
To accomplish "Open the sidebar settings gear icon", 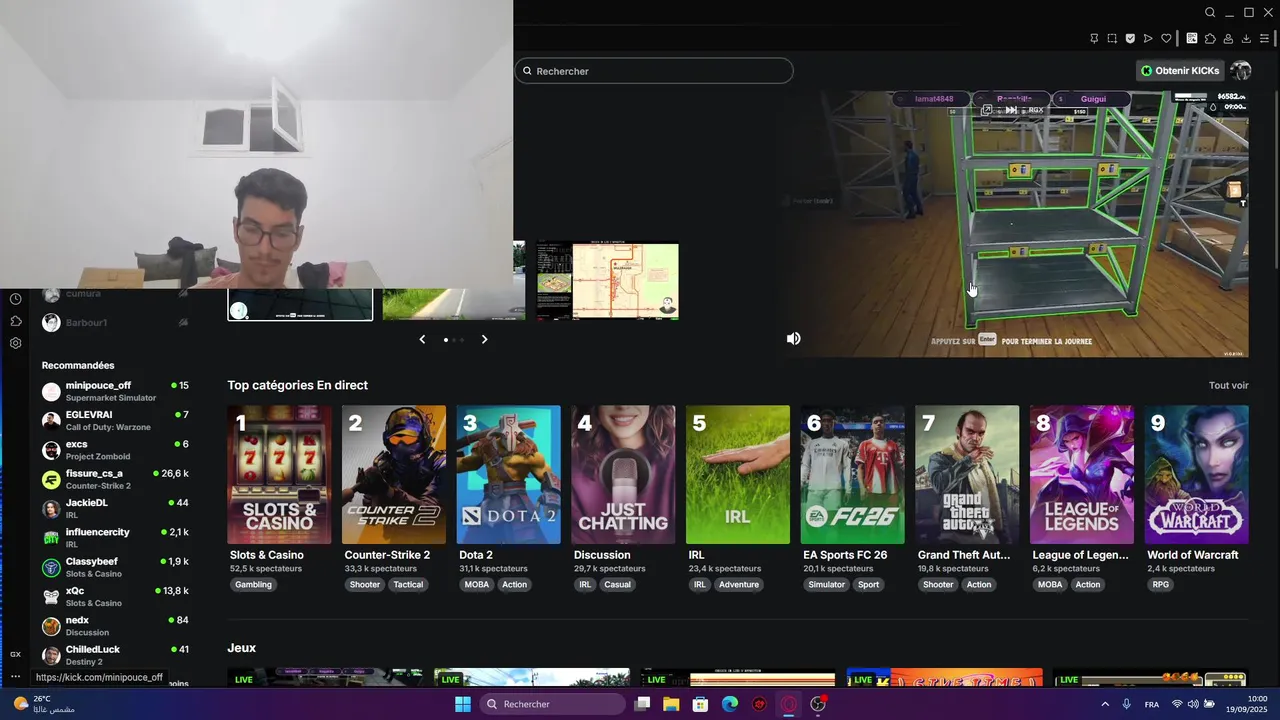I will tap(16, 343).
